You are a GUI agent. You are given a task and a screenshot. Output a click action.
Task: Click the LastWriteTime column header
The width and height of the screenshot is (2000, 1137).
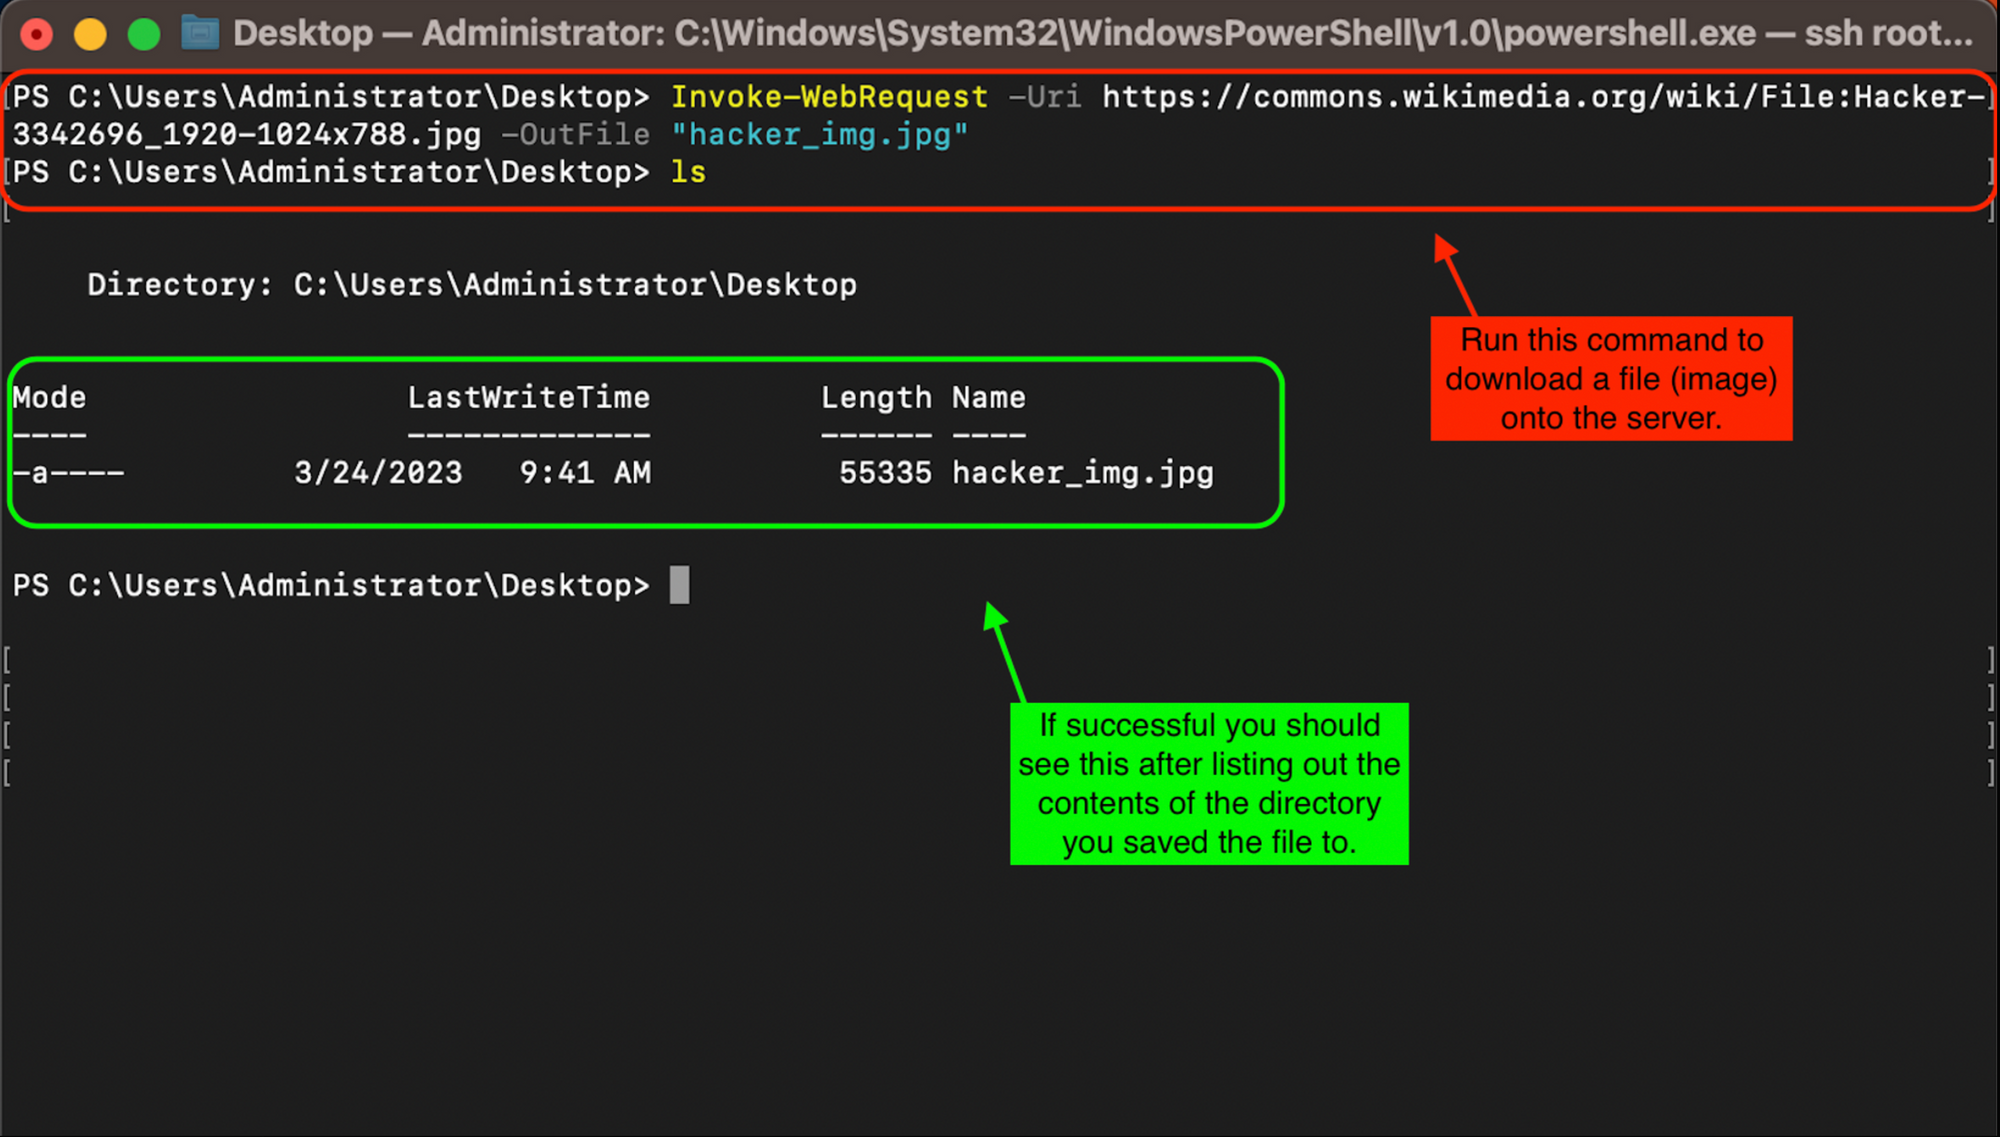click(x=528, y=398)
